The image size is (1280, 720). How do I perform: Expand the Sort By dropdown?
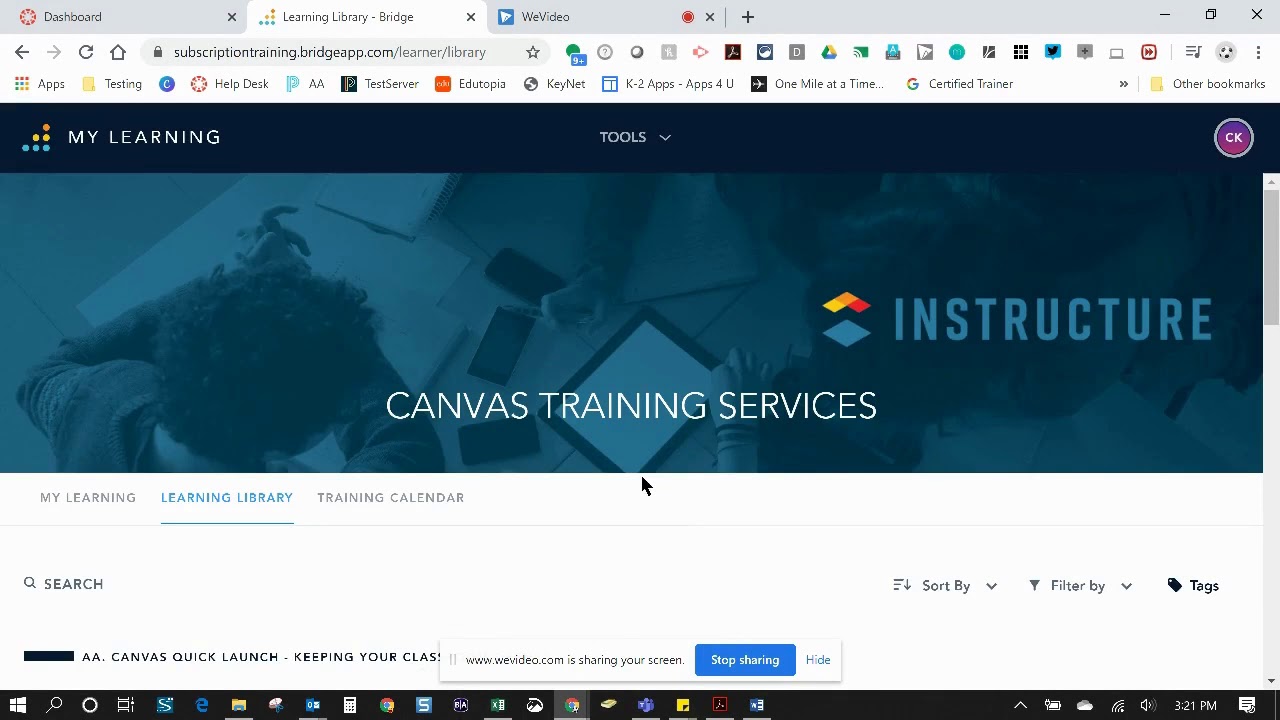(945, 585)
